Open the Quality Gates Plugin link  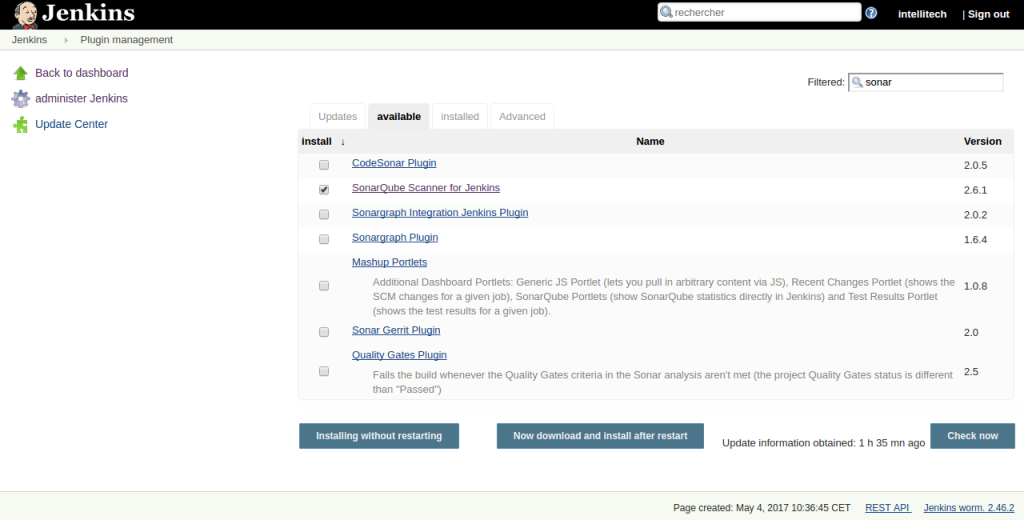(399, 355)
